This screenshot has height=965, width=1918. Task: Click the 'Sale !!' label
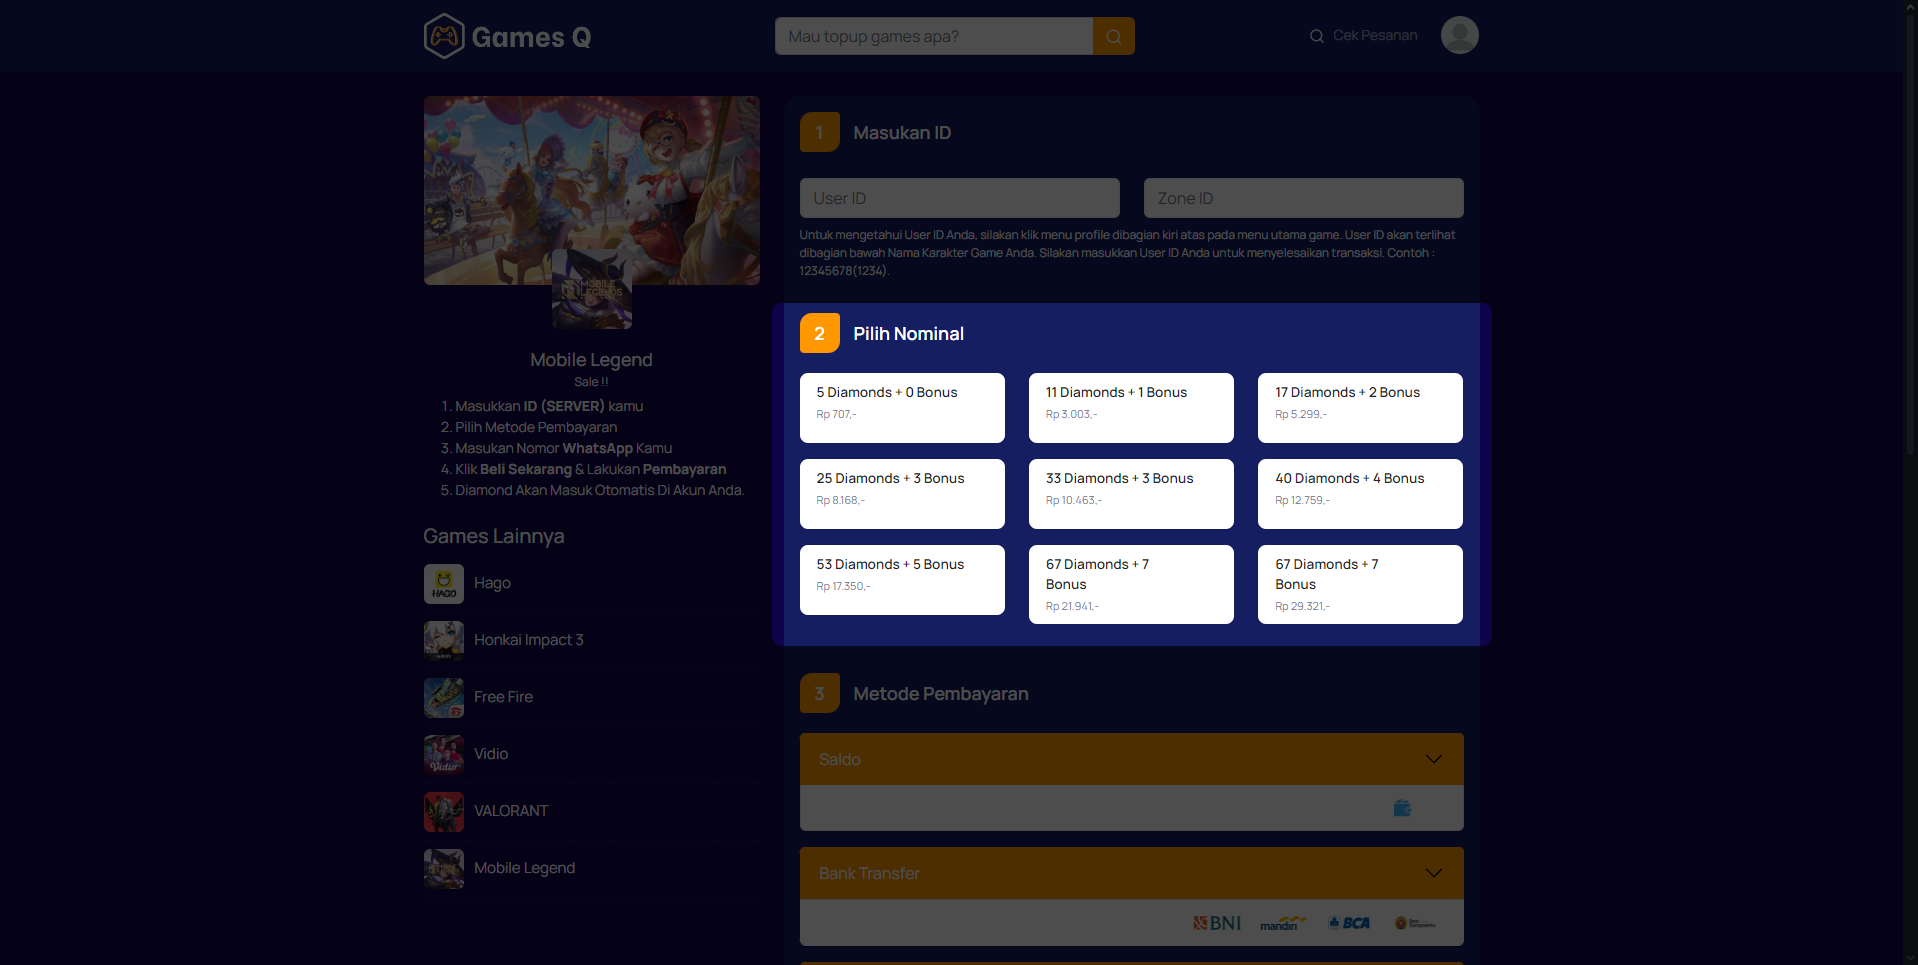pyautogui.click(x=591, y=382)
